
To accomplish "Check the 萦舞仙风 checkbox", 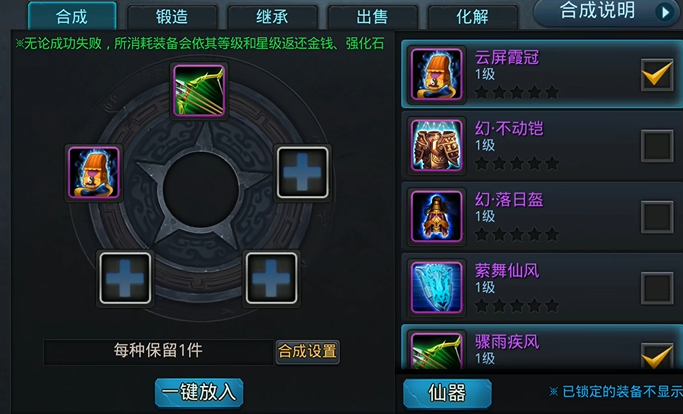I will (657, 288).
